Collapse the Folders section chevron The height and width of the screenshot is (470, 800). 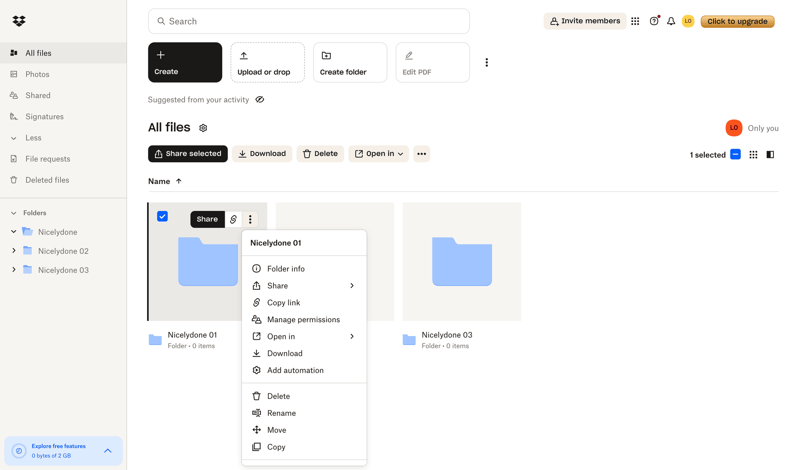14,213
